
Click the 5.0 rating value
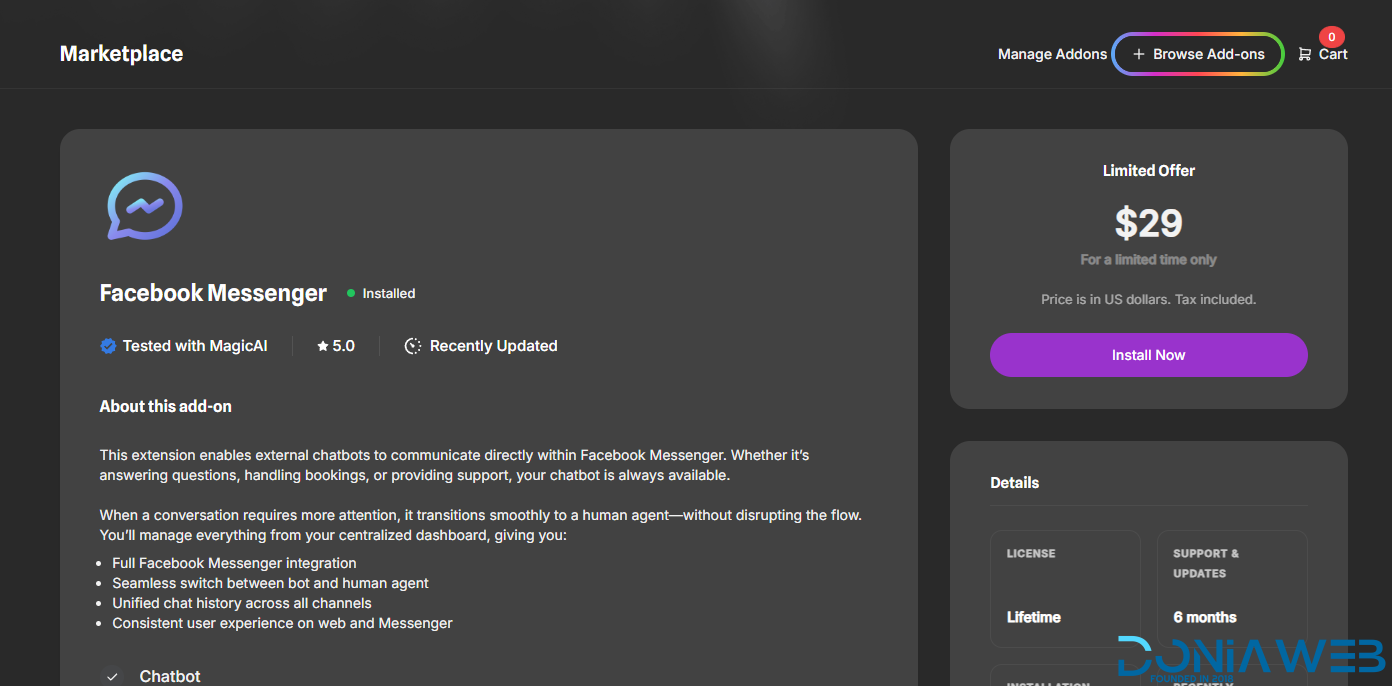(344, 346)
